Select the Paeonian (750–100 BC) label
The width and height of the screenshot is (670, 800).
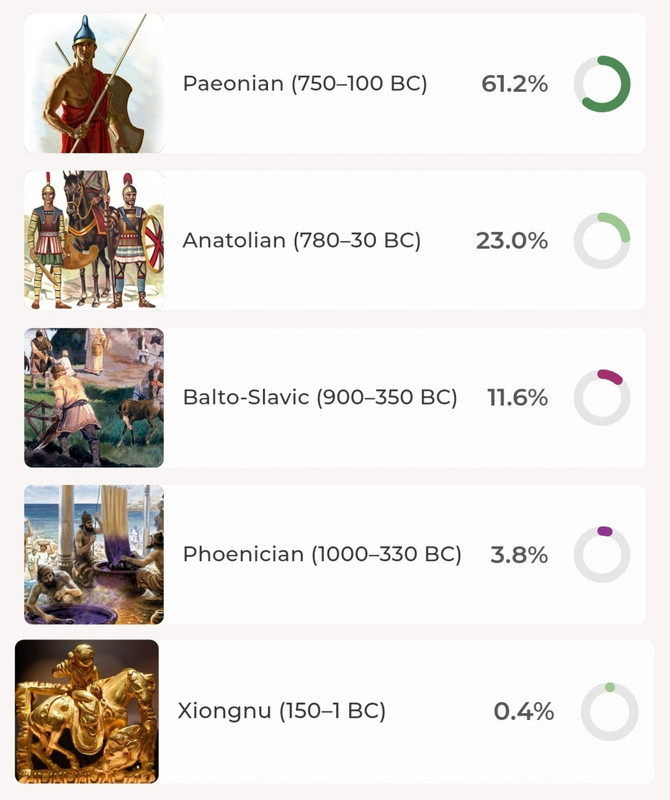(305, 84)
